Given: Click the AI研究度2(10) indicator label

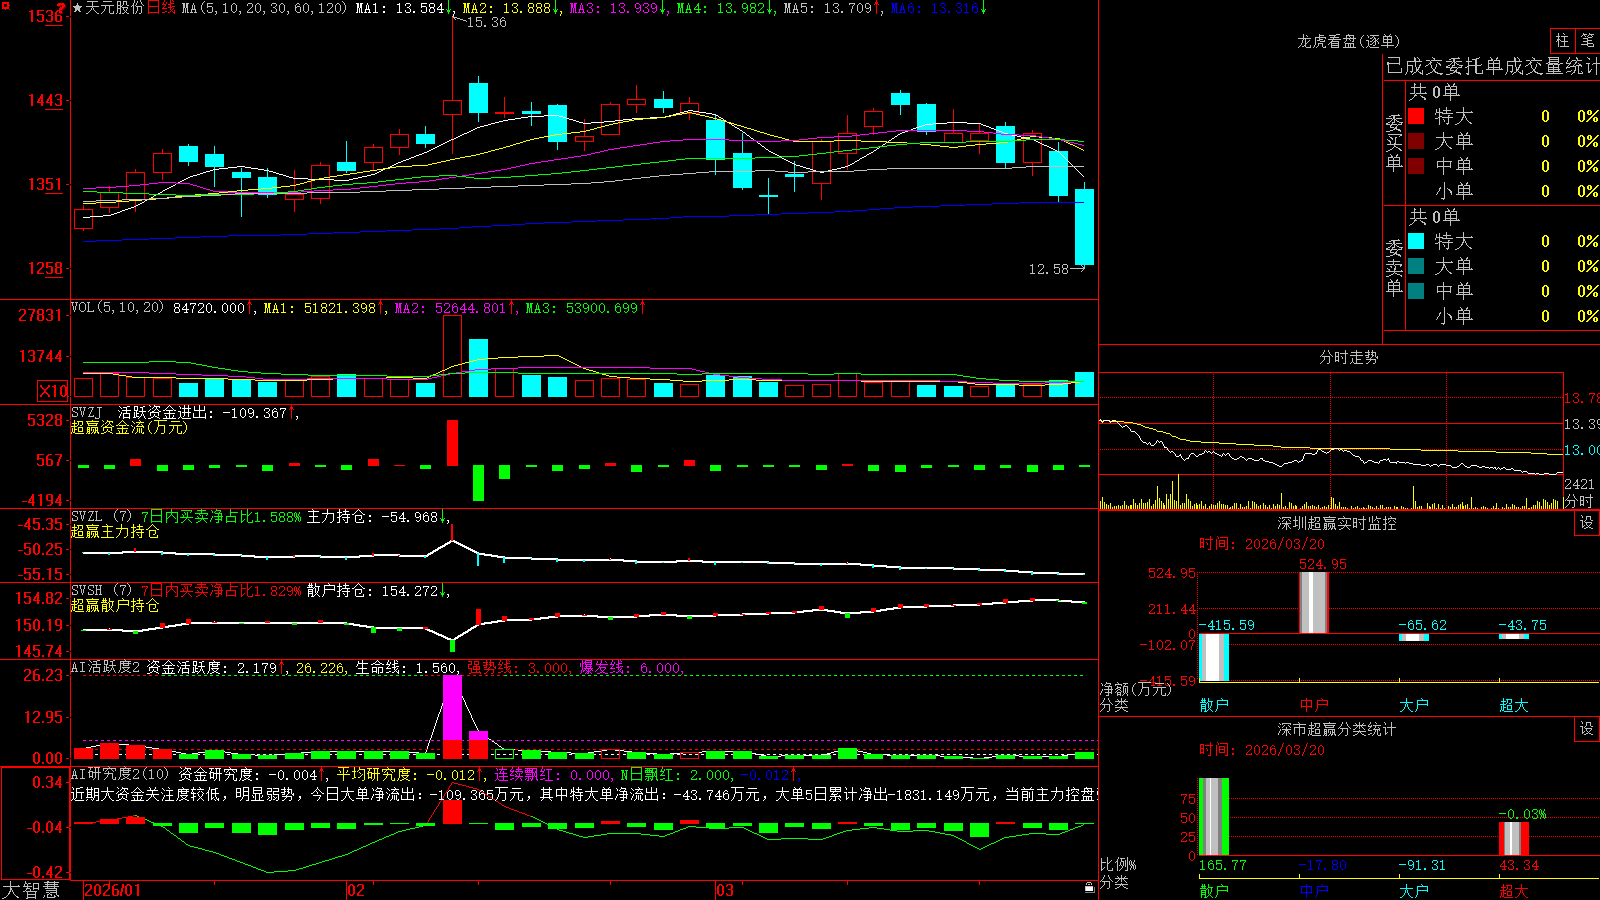Looking at the screenshot, I should pyautogui.click(x=120, y=774).
